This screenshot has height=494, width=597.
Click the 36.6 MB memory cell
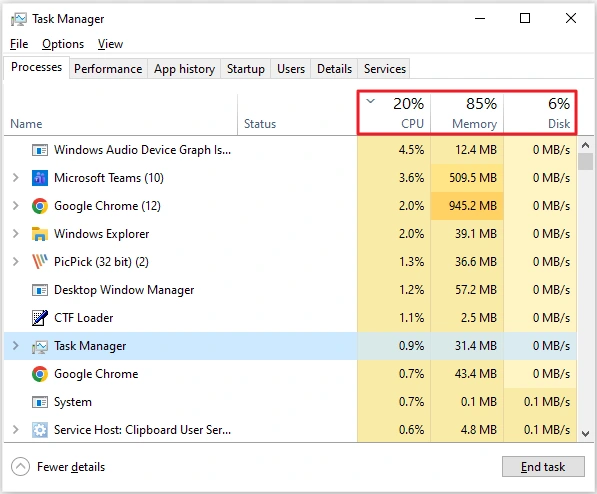pyautogui.click(x=467, y=262)
